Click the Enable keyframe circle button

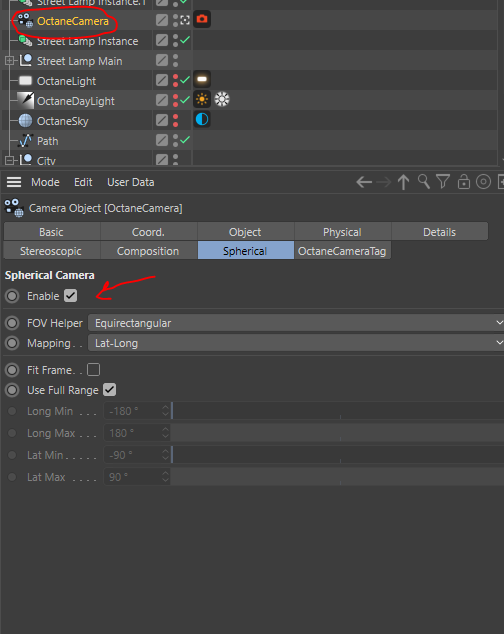point(12,296)
